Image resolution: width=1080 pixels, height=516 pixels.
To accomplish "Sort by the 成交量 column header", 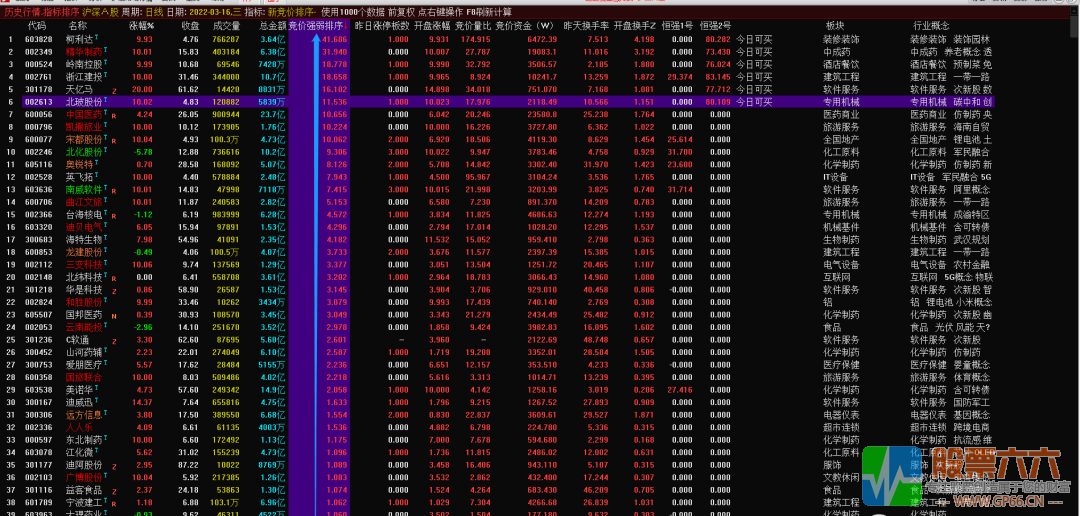I will pos(226,25).
